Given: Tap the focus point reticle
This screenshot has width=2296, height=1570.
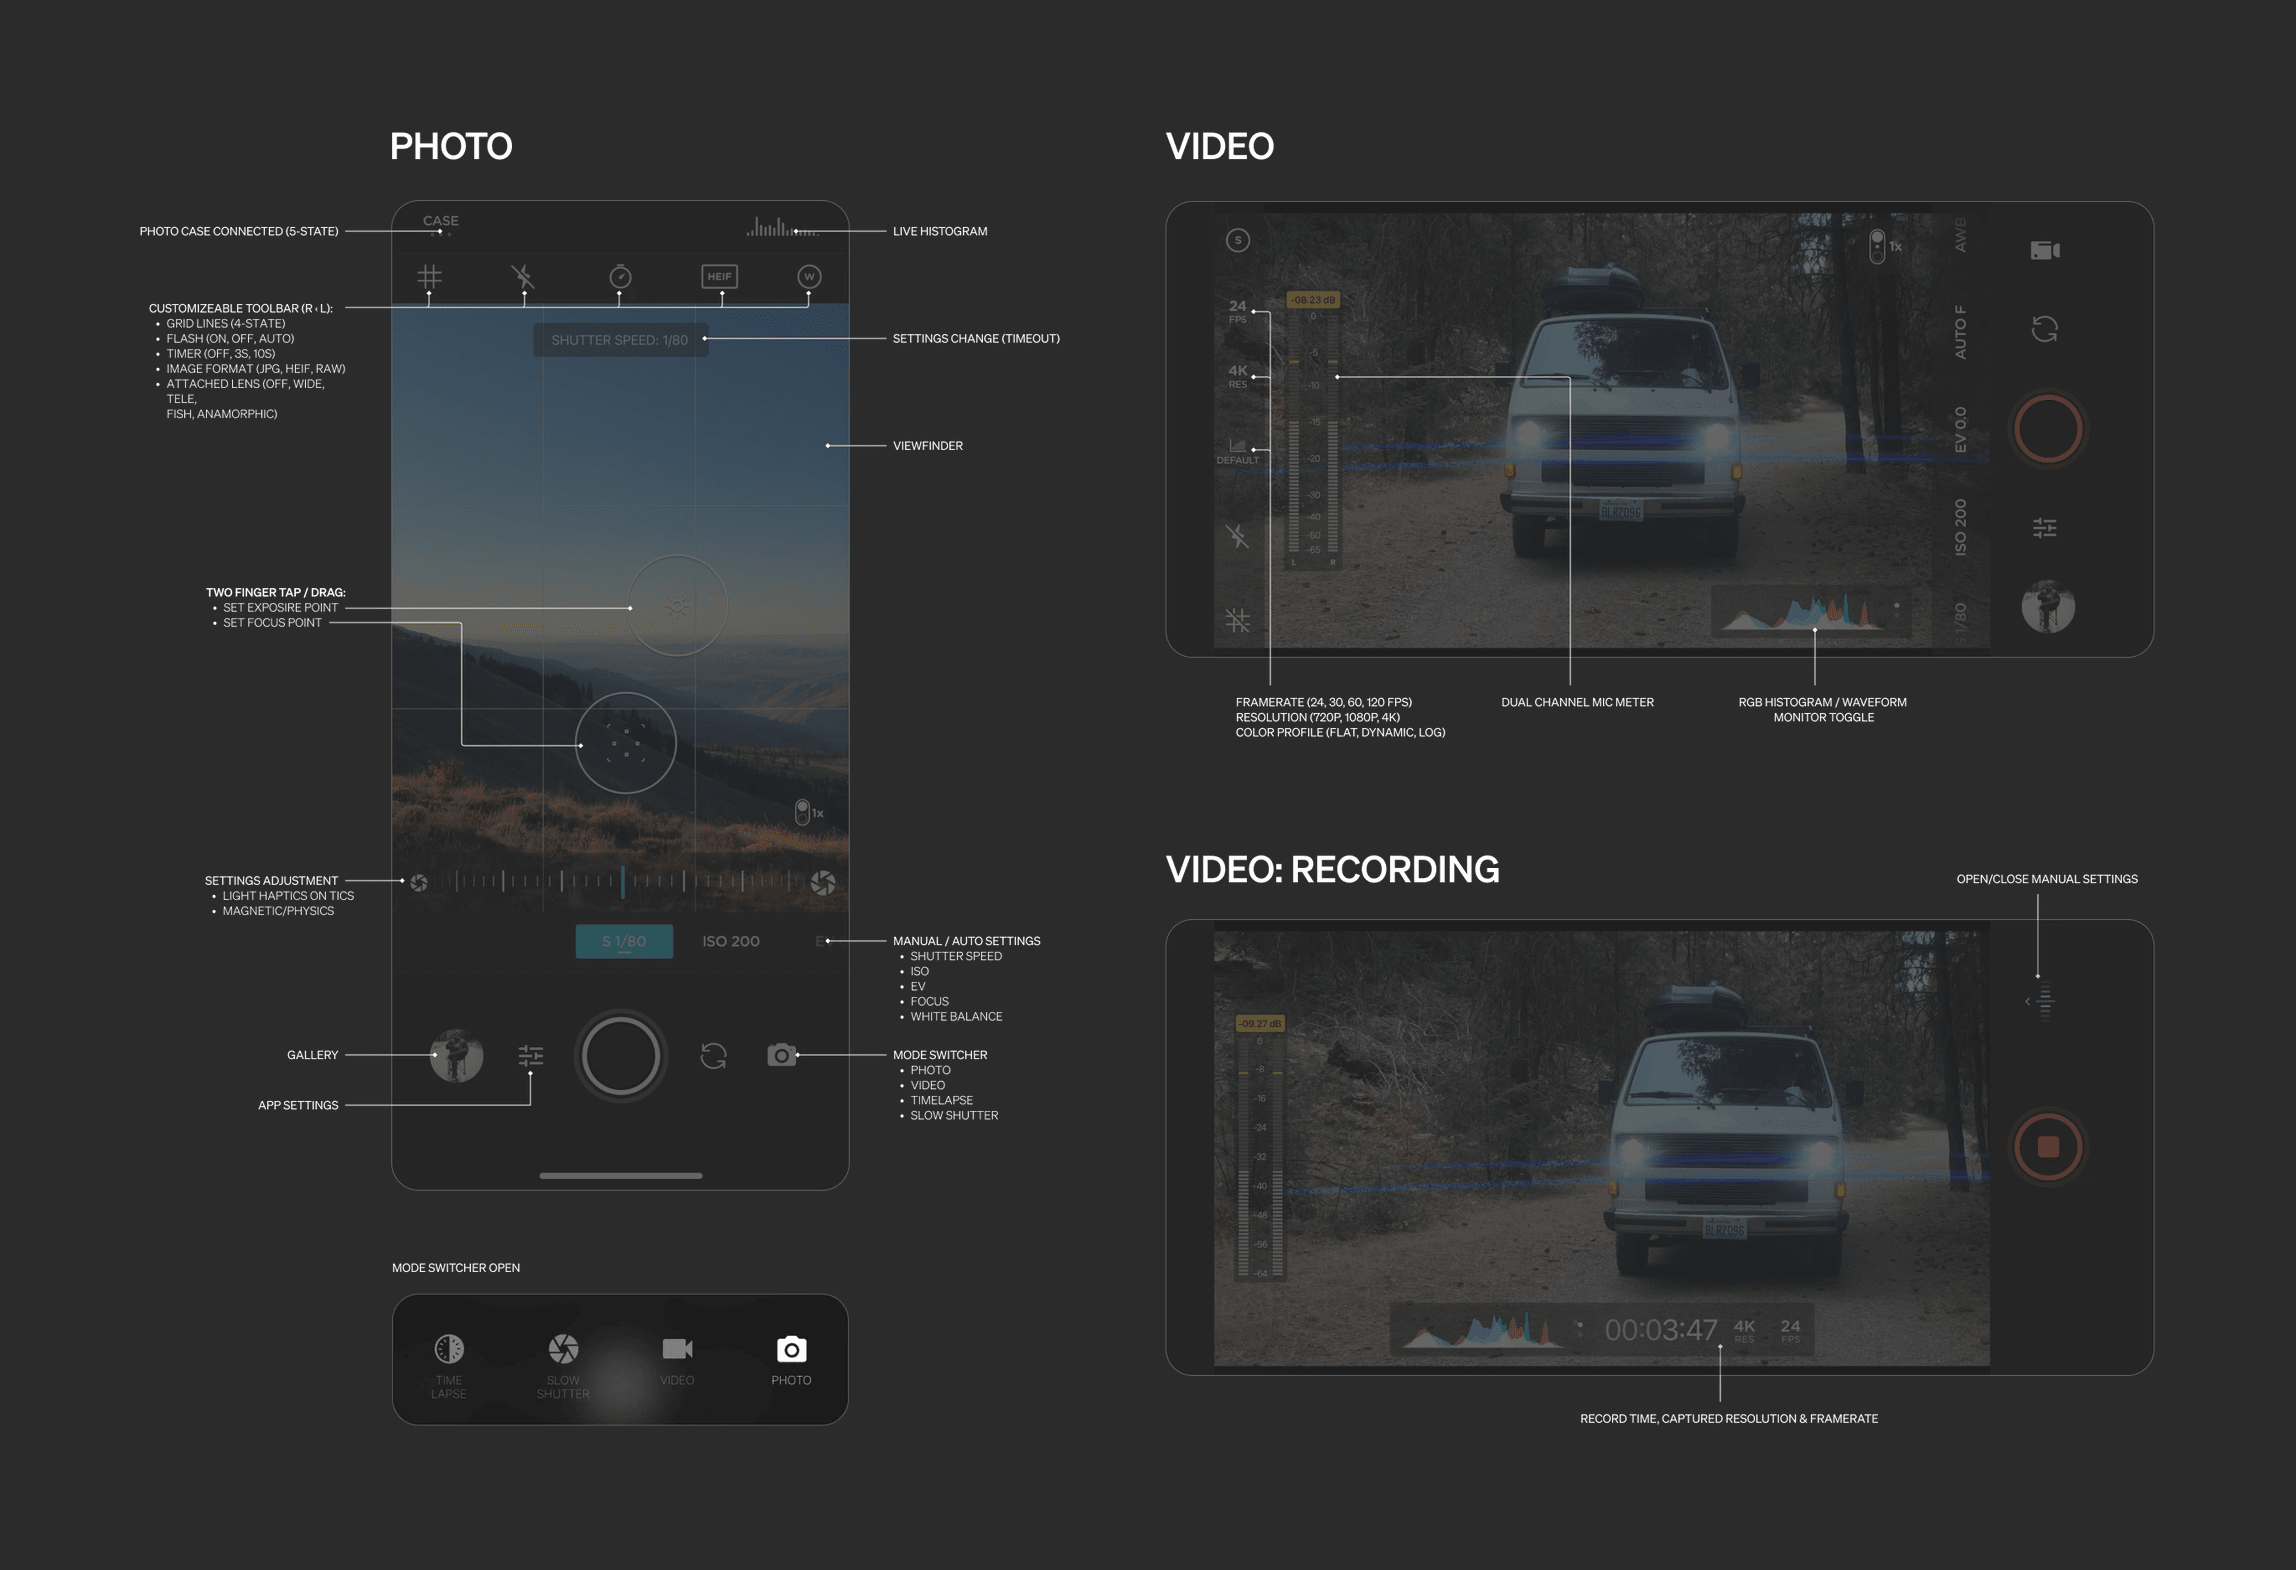Looking at the screenshot, I should (627, 743).
